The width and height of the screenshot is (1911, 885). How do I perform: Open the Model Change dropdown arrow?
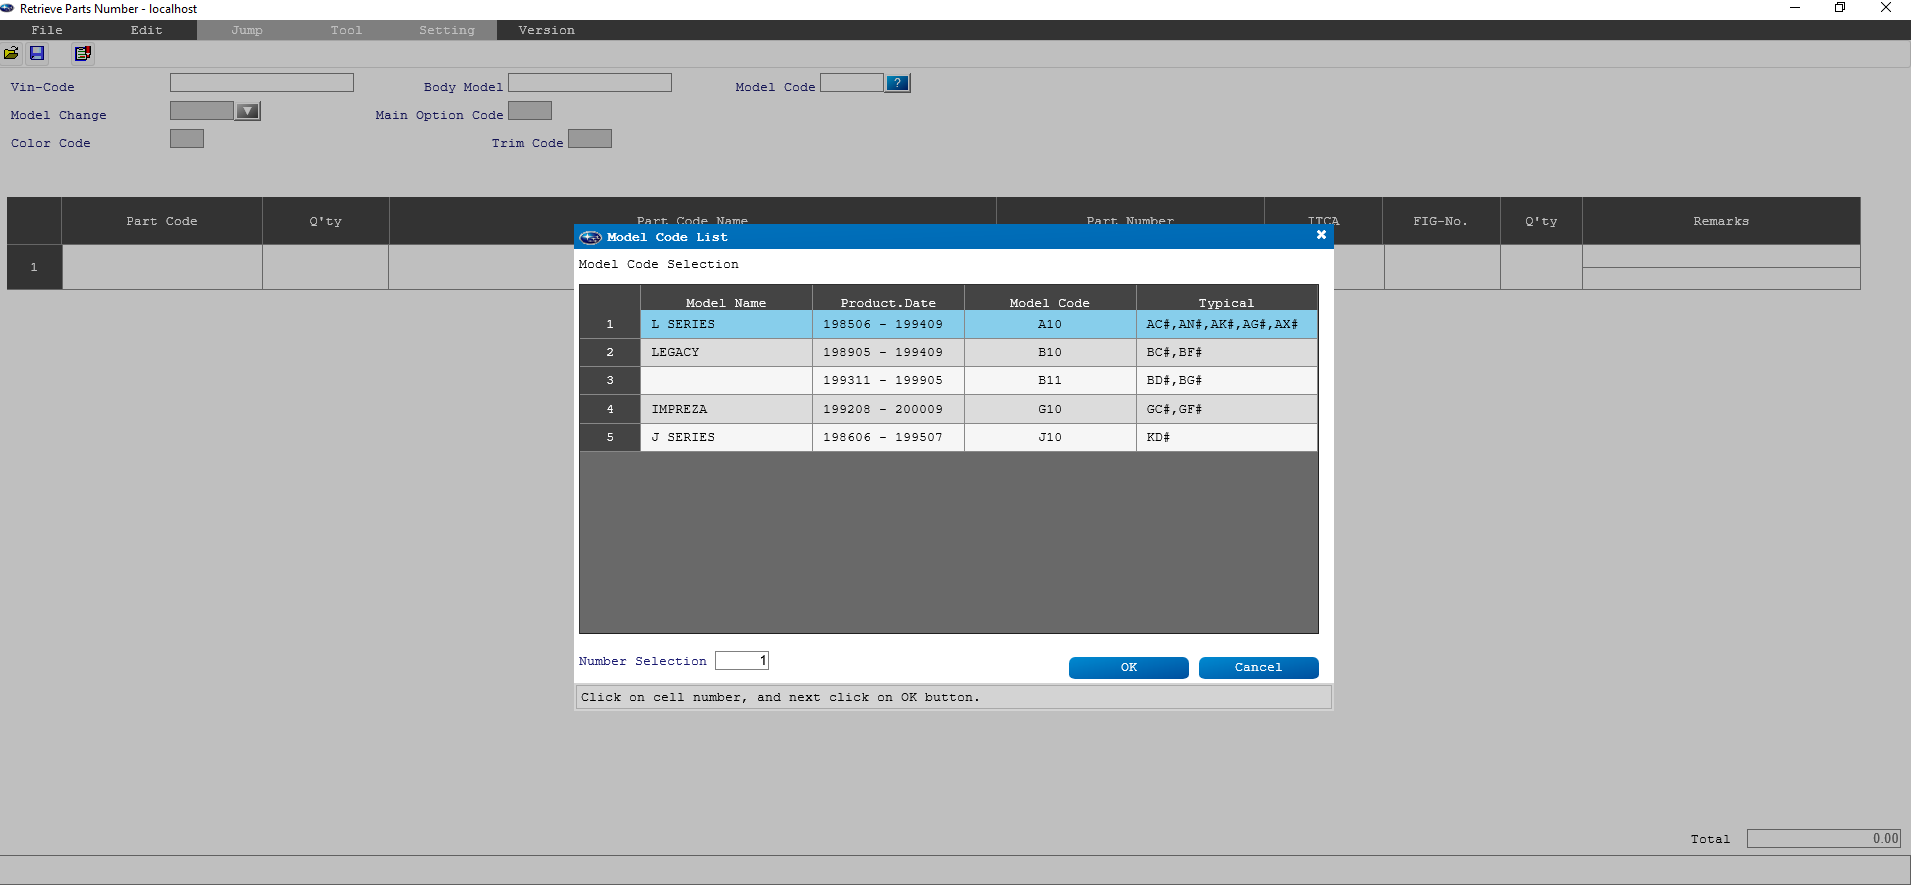pyautogui.click(x=248, y=111)
